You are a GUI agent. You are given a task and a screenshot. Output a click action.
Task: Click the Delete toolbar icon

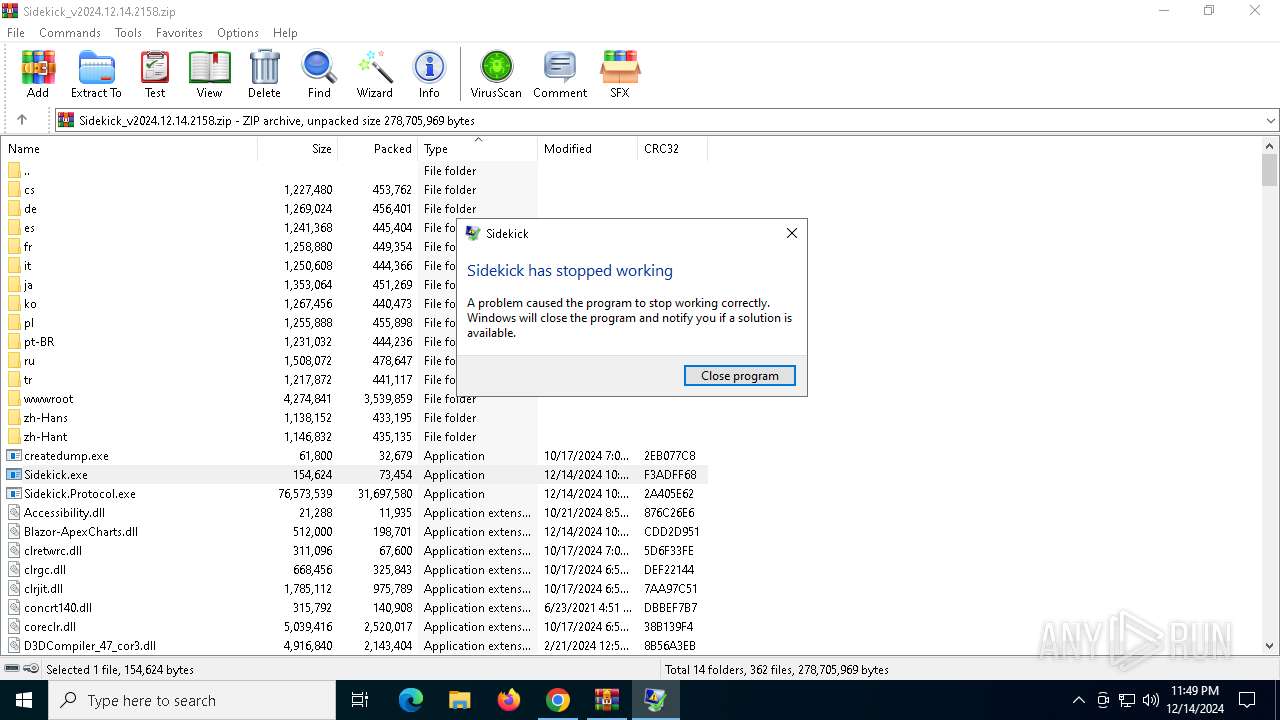(264, 75)
